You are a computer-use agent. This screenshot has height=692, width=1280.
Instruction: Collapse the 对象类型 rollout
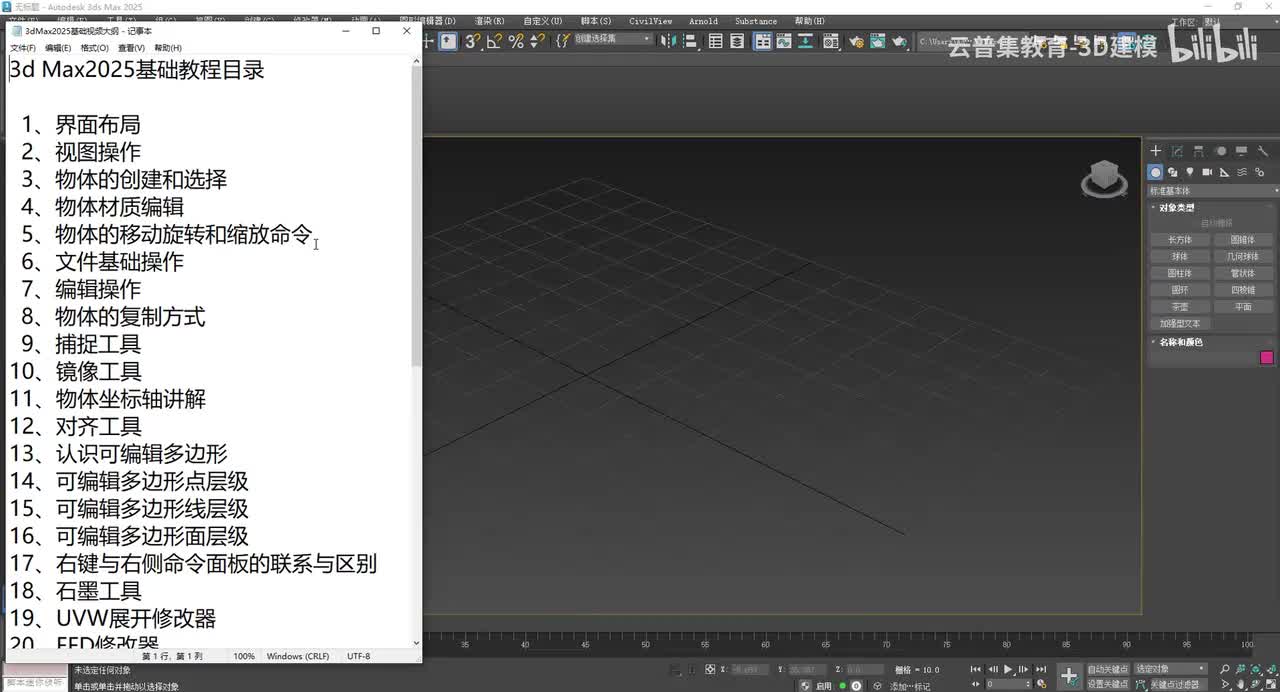[1176, 207]
